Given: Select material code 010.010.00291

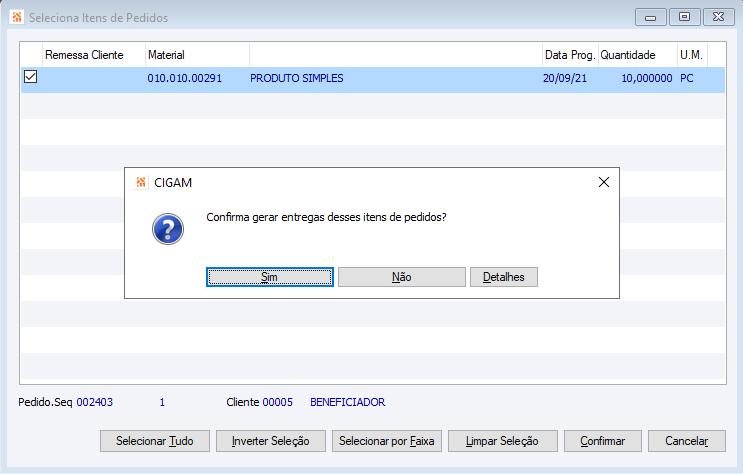Looking at the screenshot, I should point(185,78).
